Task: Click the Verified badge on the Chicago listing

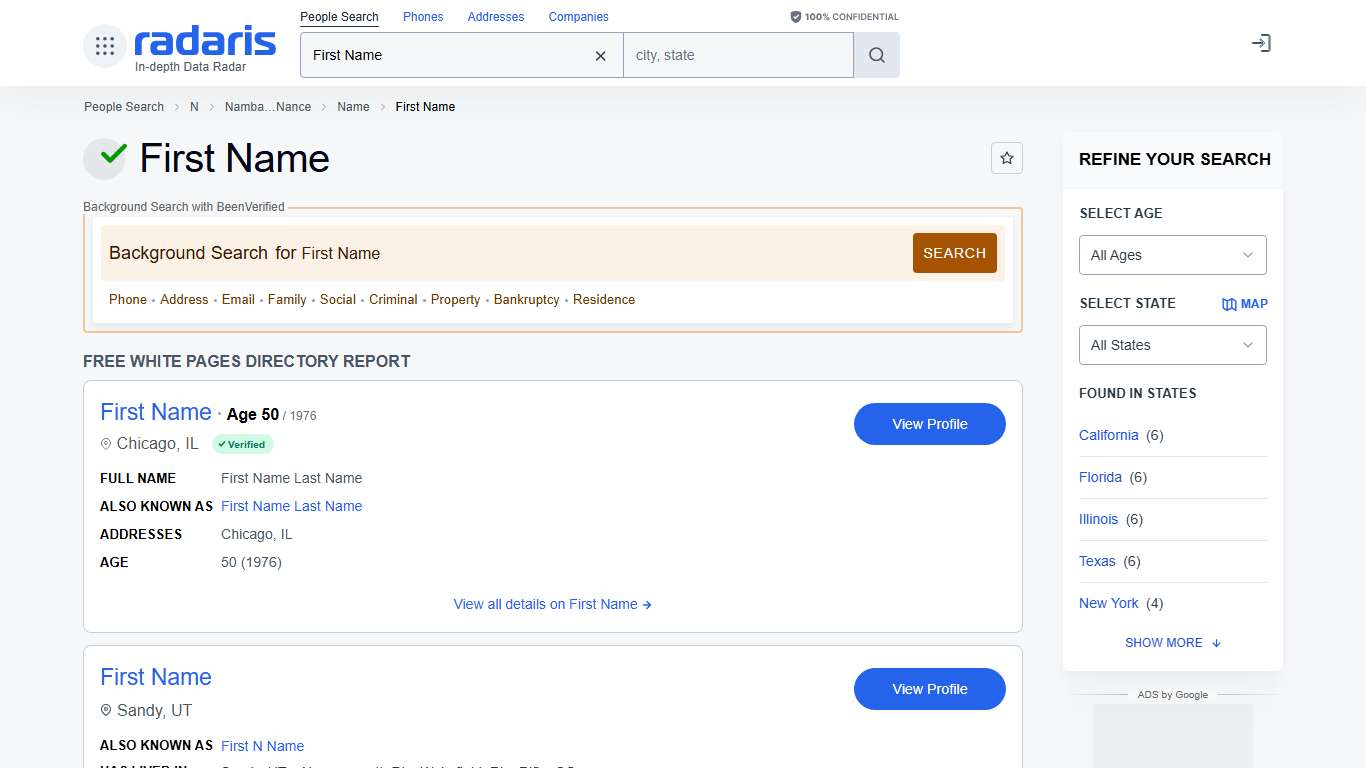Action: point(242,444)
